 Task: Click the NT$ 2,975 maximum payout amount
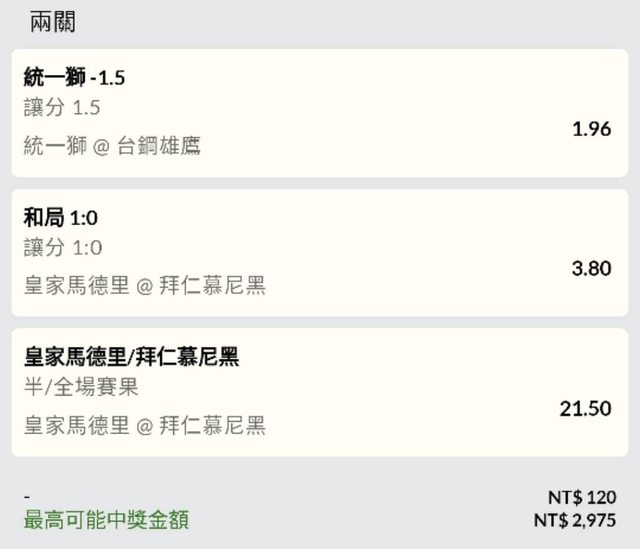click(x=575, y=520)
